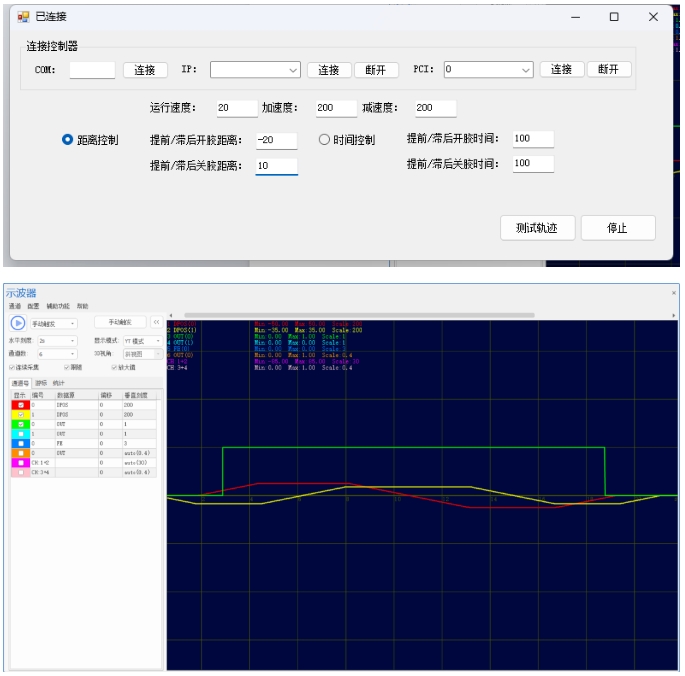Uncheck the red channel 0 DPOS display box

coord(21,405)
